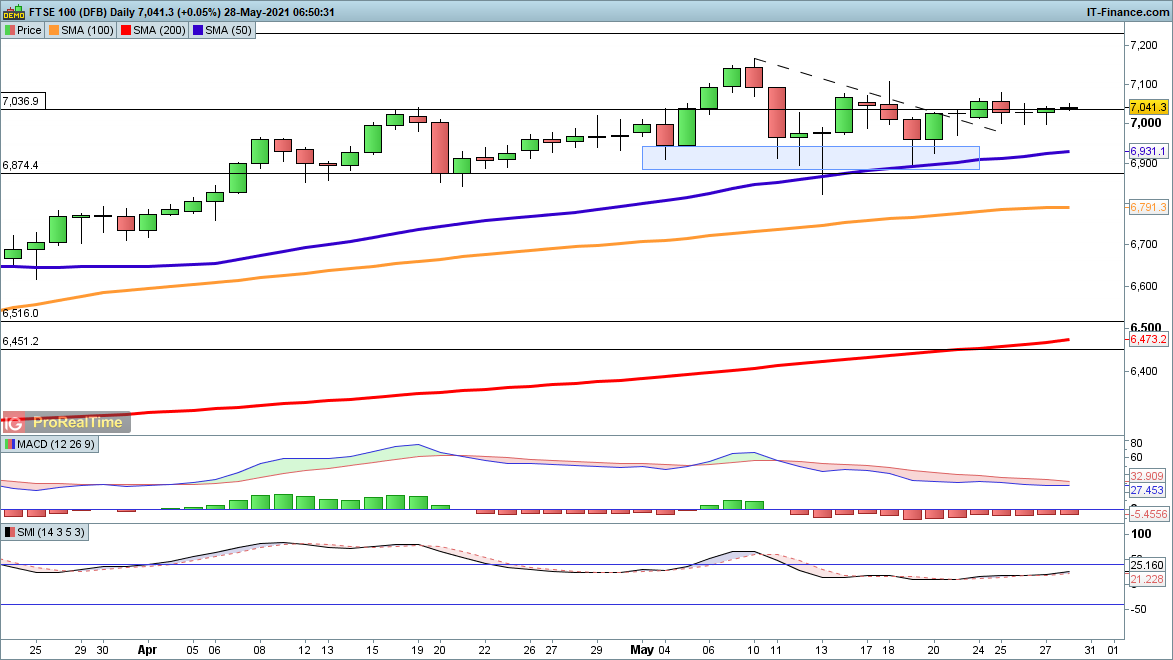1173x660 pixels.
Task: Select the 7,036.9 horizontal line label
Action: tap(21, 101)
